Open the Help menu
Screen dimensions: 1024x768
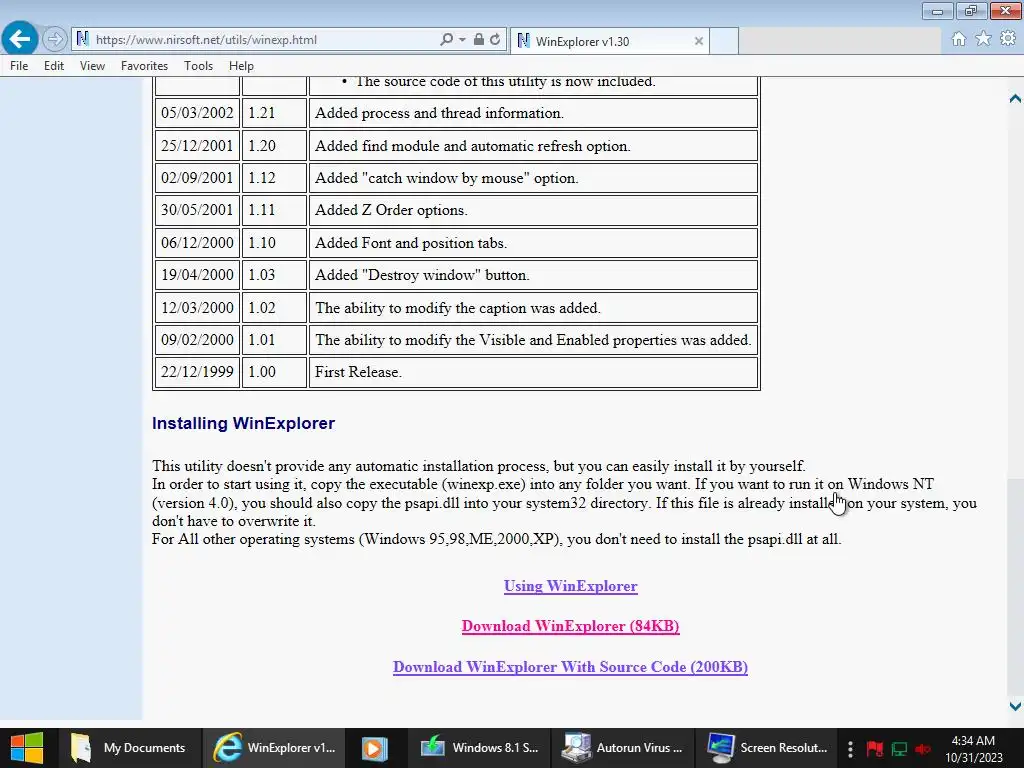(241, 66)
